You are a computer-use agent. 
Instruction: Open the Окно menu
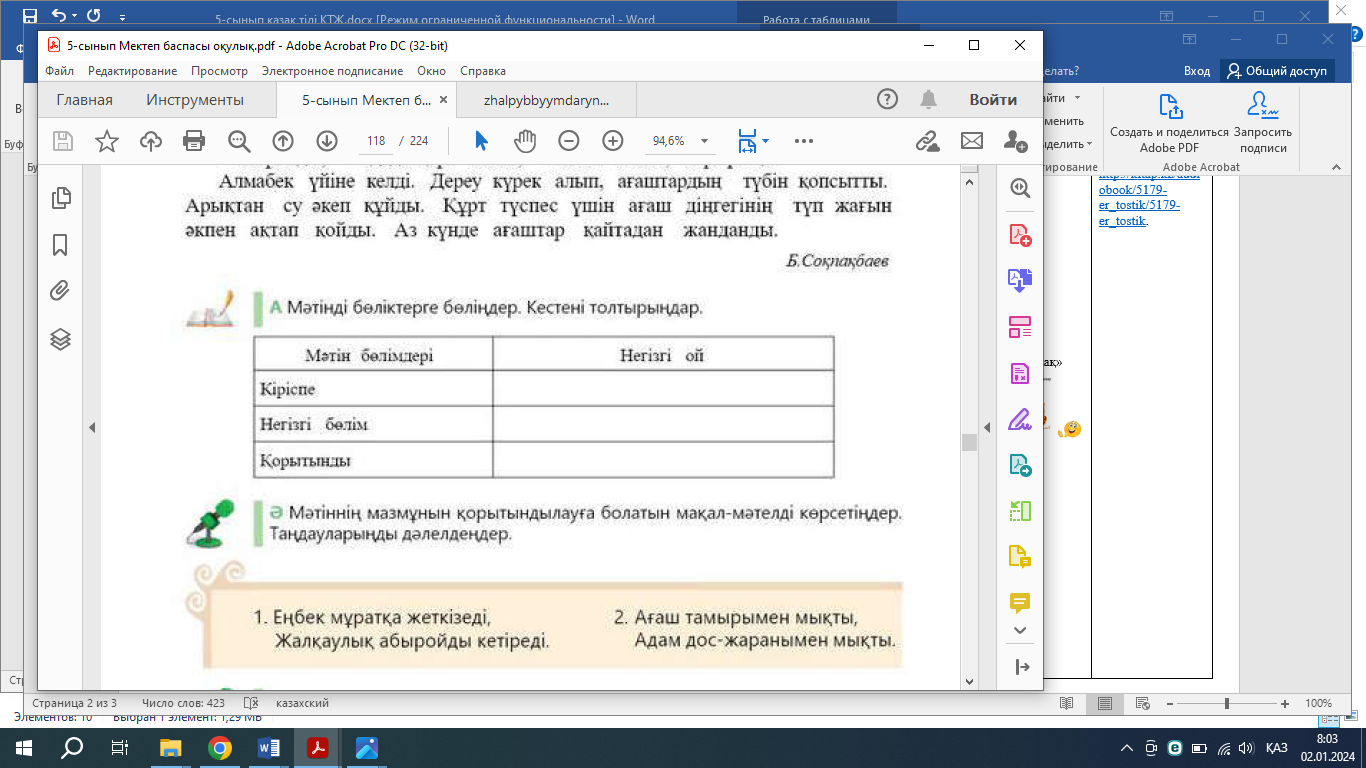[431, 71]
